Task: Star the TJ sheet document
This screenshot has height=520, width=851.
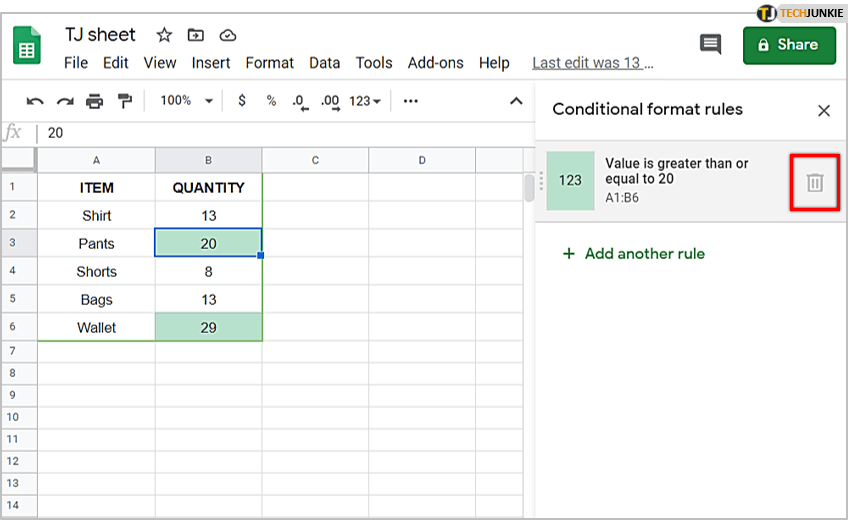Action: tap(164, 35)
